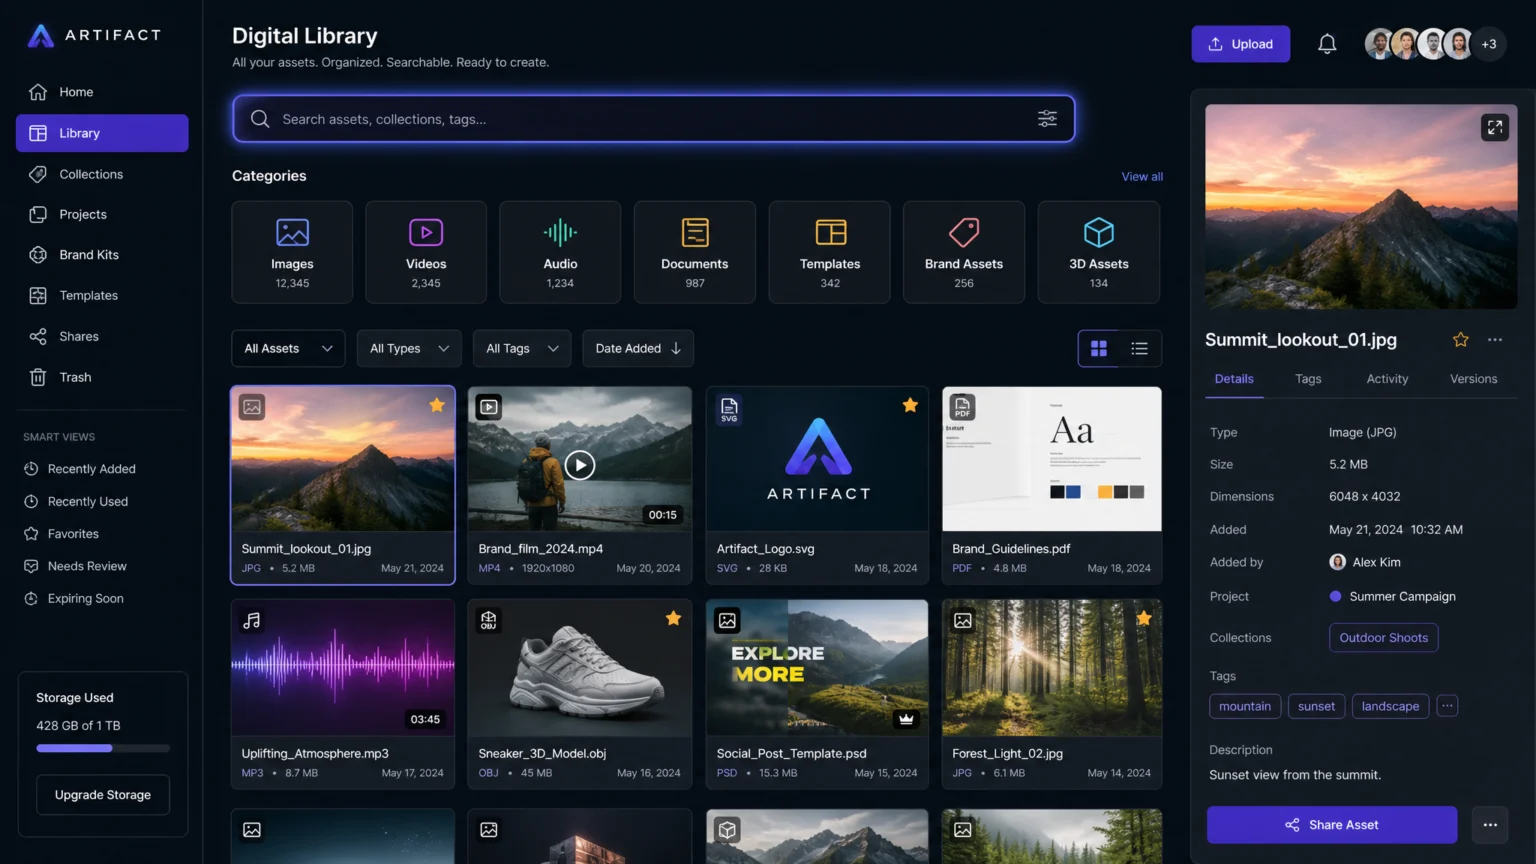The image size is (1536, 864).
Task: Open the Artifact logo in the sidebar
Action: point(94,36)
